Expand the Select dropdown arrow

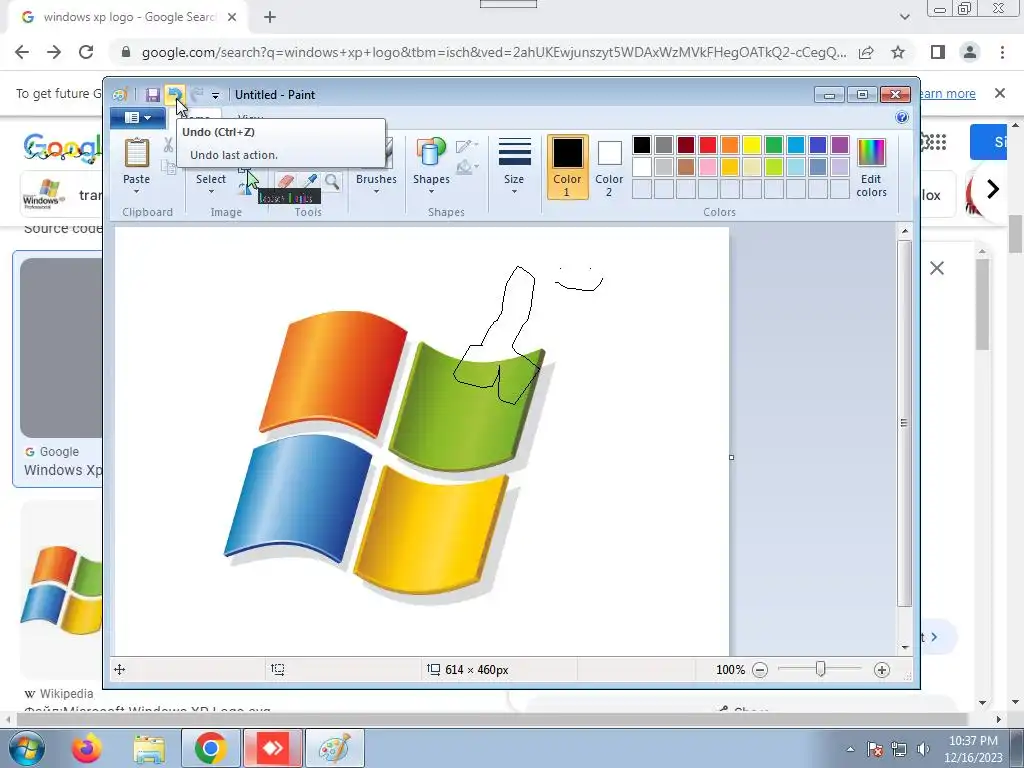coord(211,191)
